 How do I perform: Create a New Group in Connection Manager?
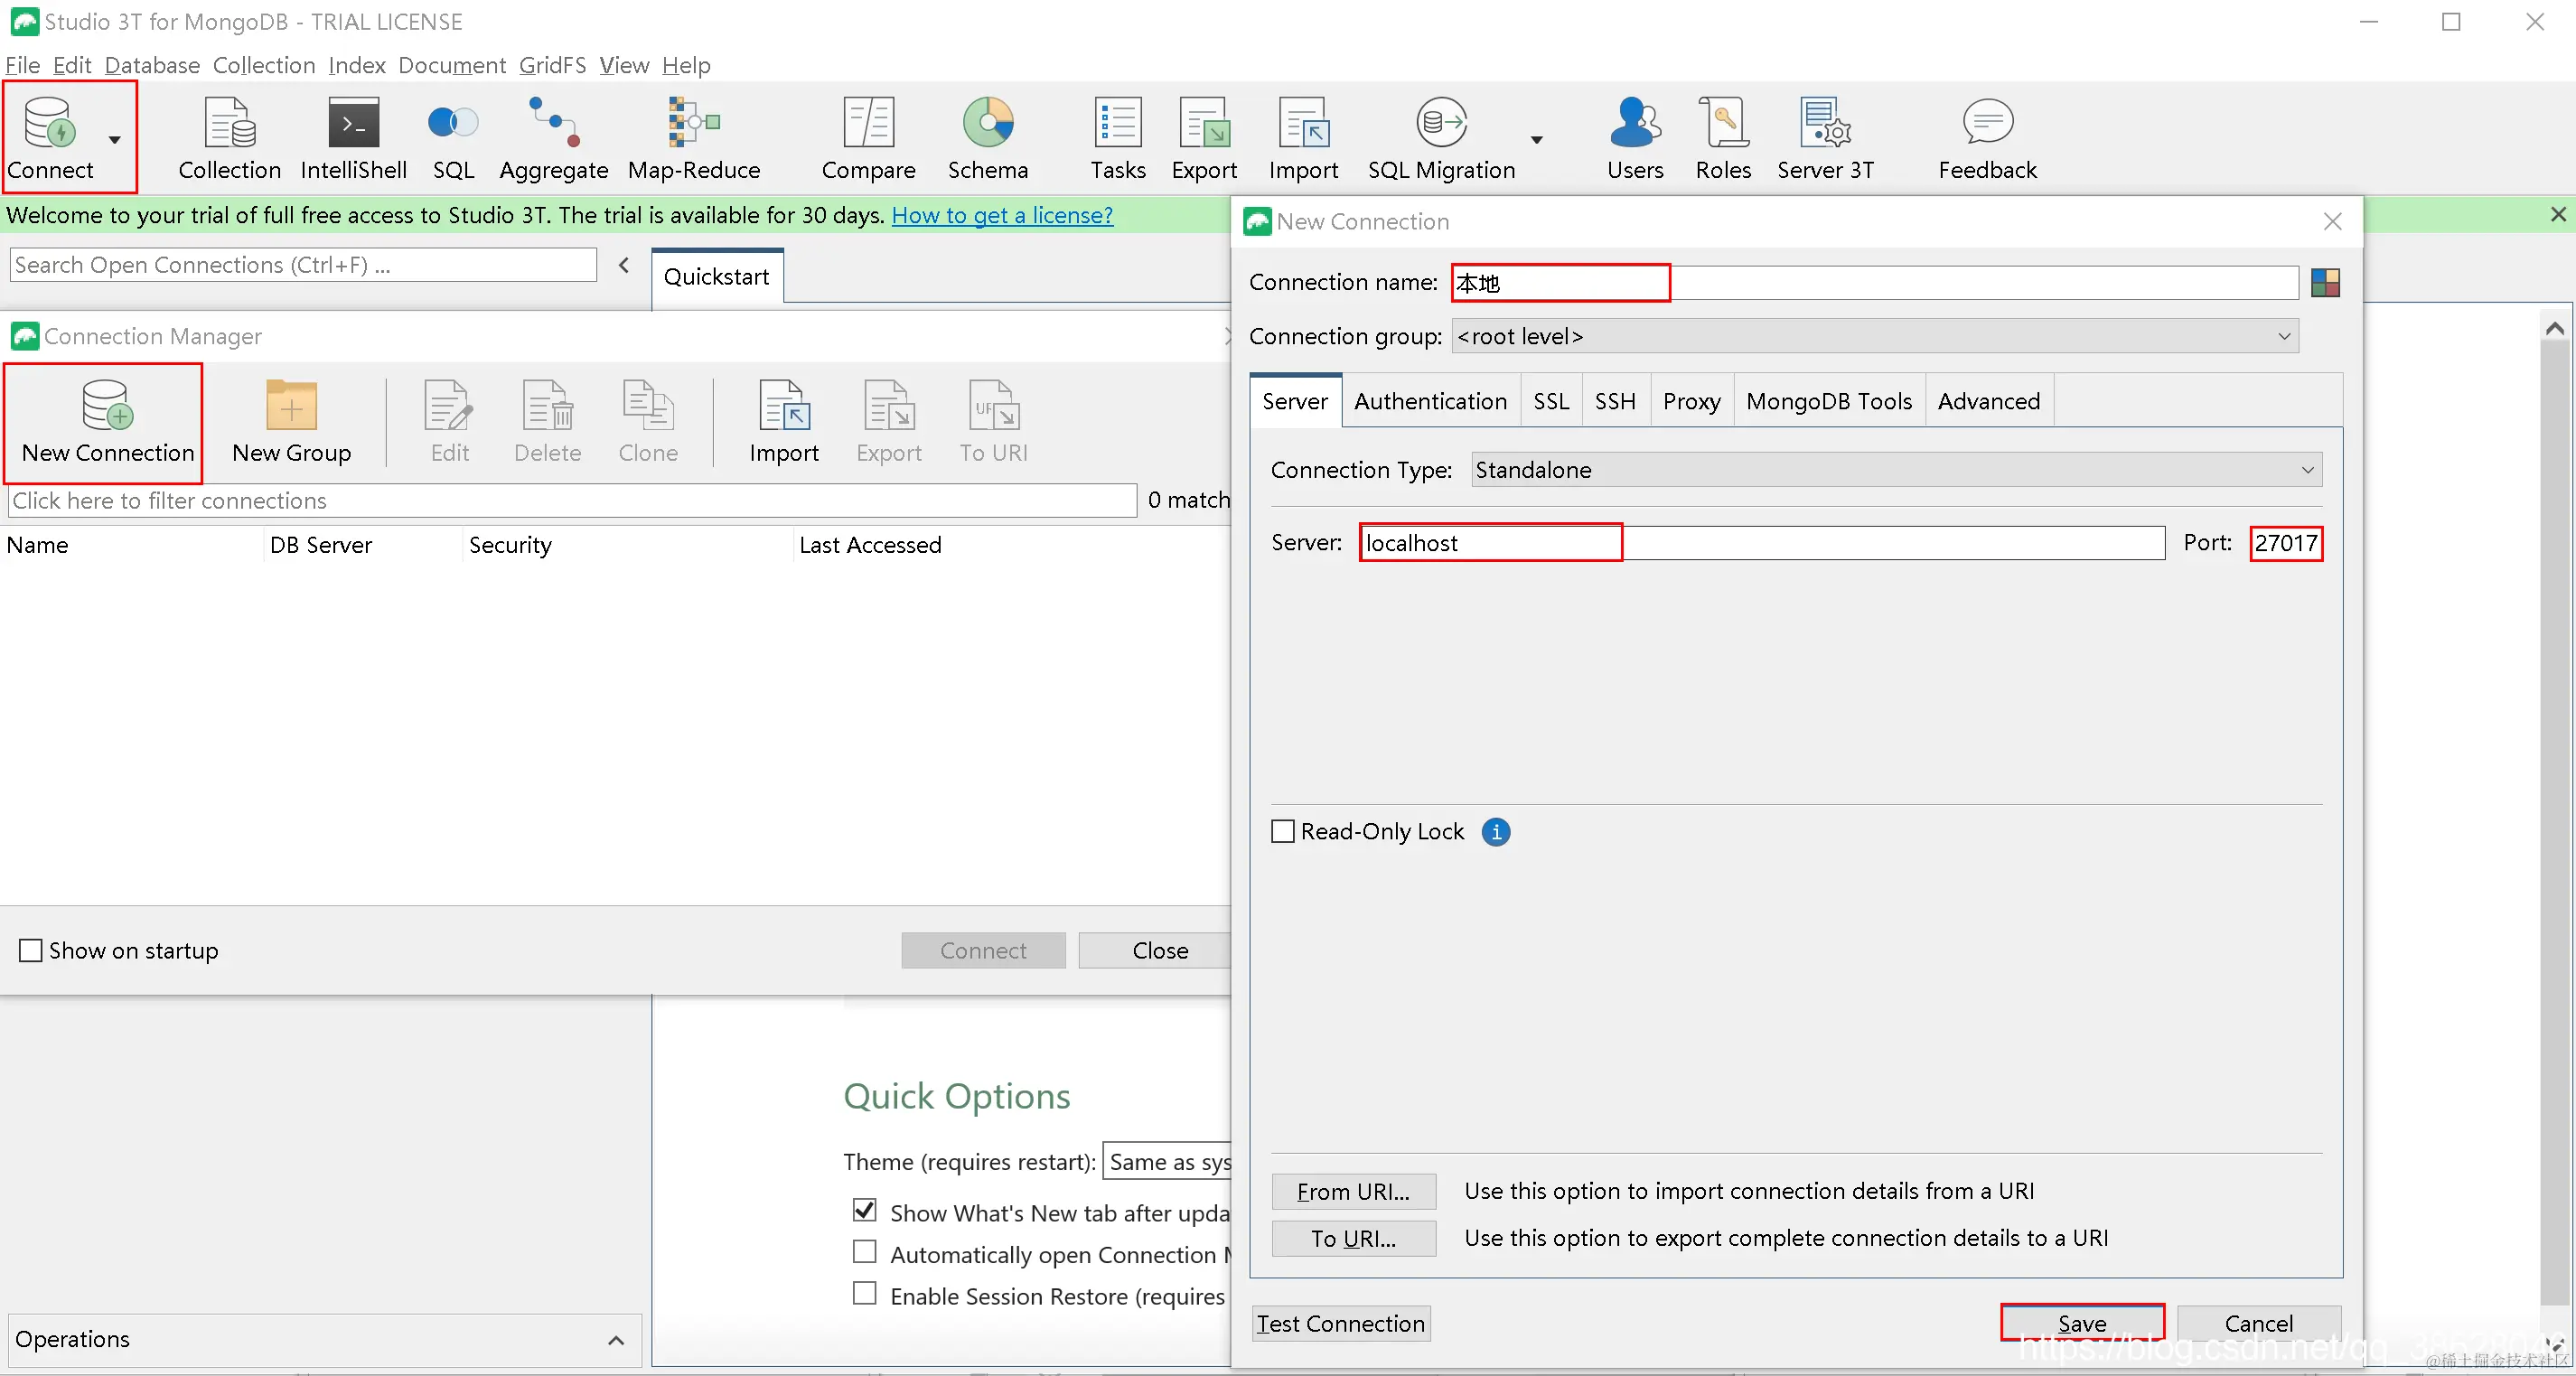(x=291, y=421)
